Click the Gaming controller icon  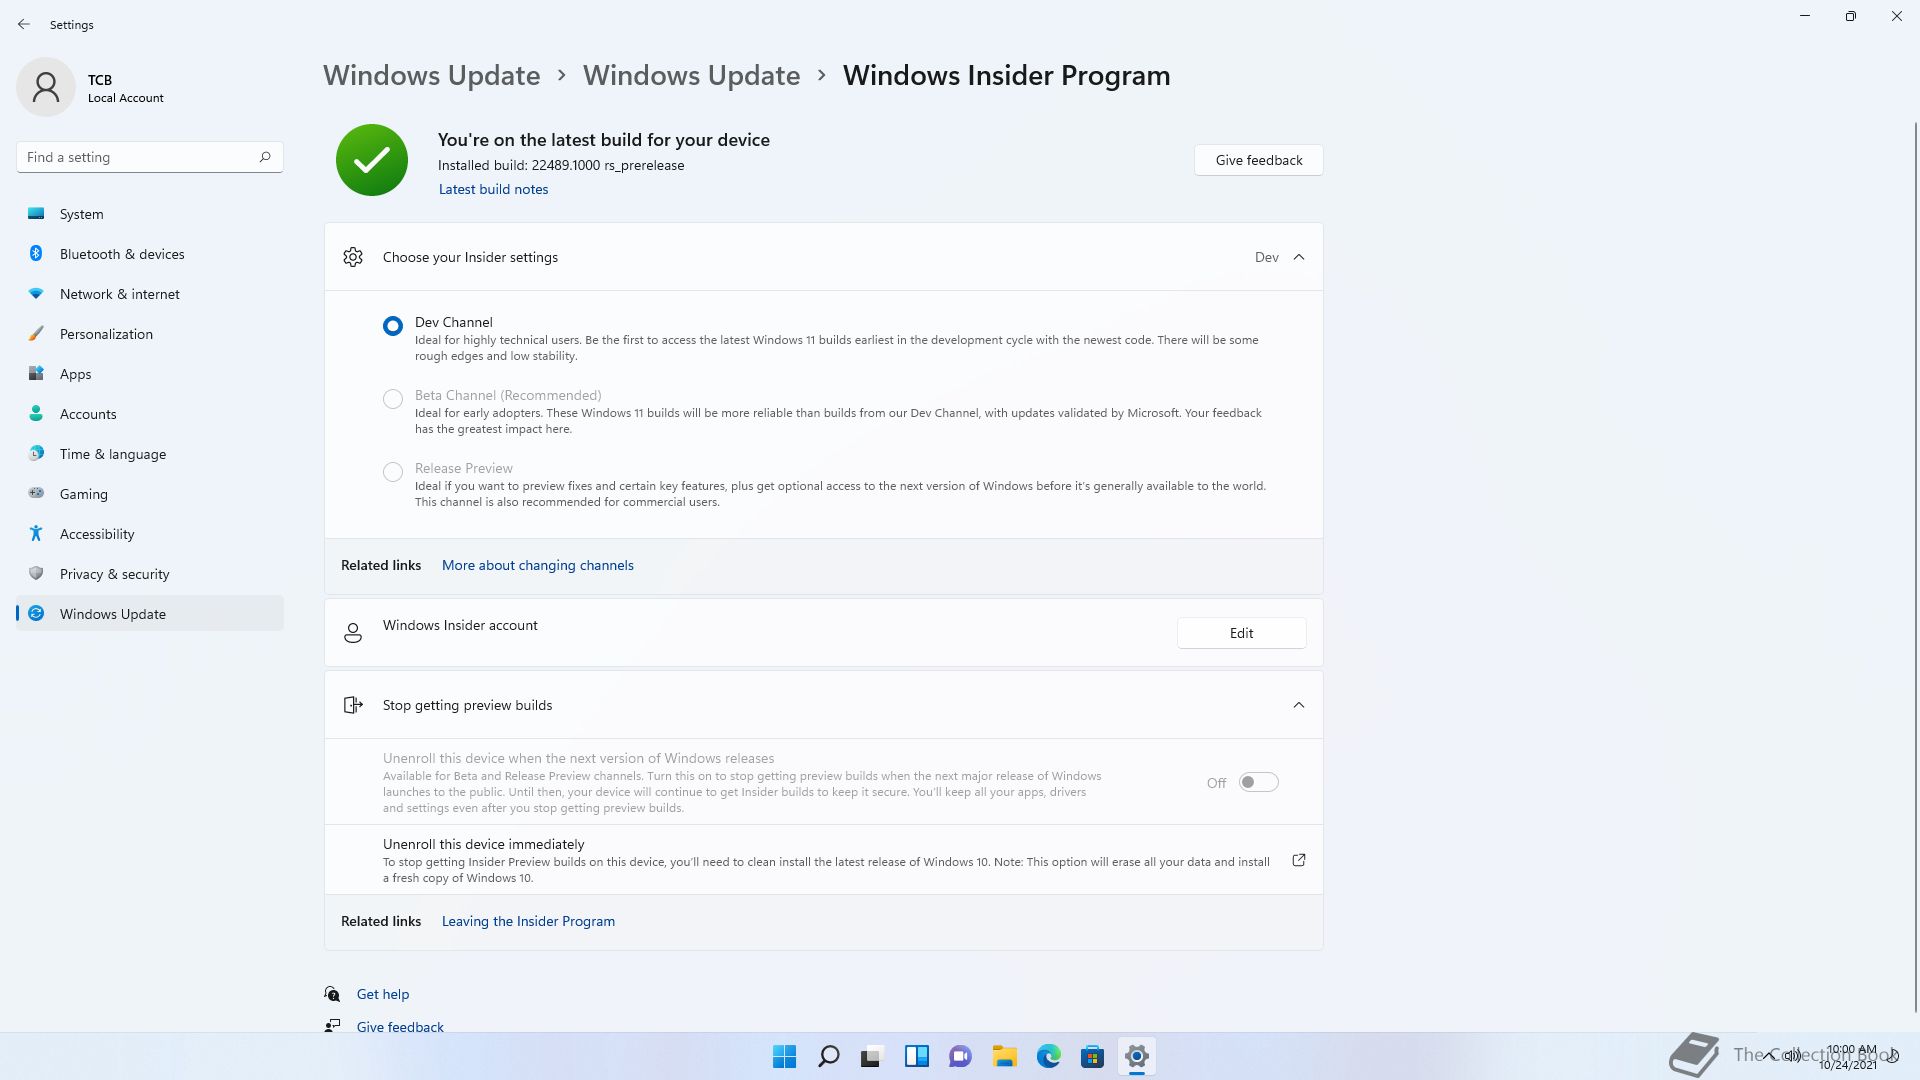pos(36,493)
